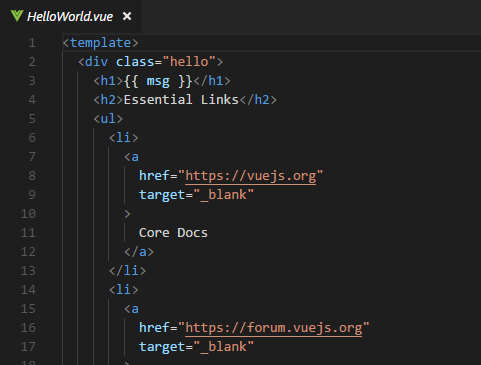The image size is (481, 365).
Task: Click the "_blank" value on line 9
Action: click(x=224, y=195)
